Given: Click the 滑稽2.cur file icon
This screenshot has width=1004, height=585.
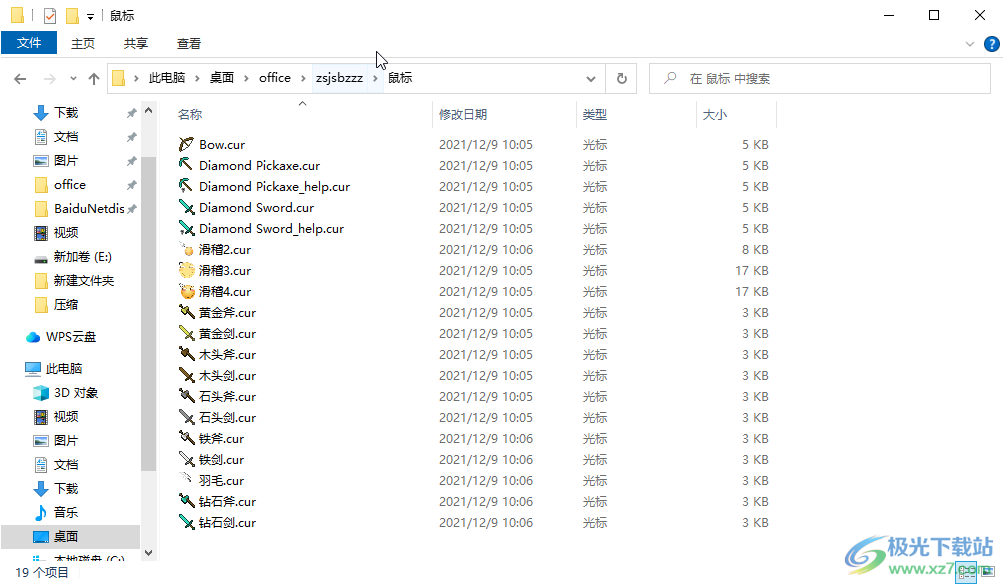Looking at the screenshot, I should (x=186, y=250).
